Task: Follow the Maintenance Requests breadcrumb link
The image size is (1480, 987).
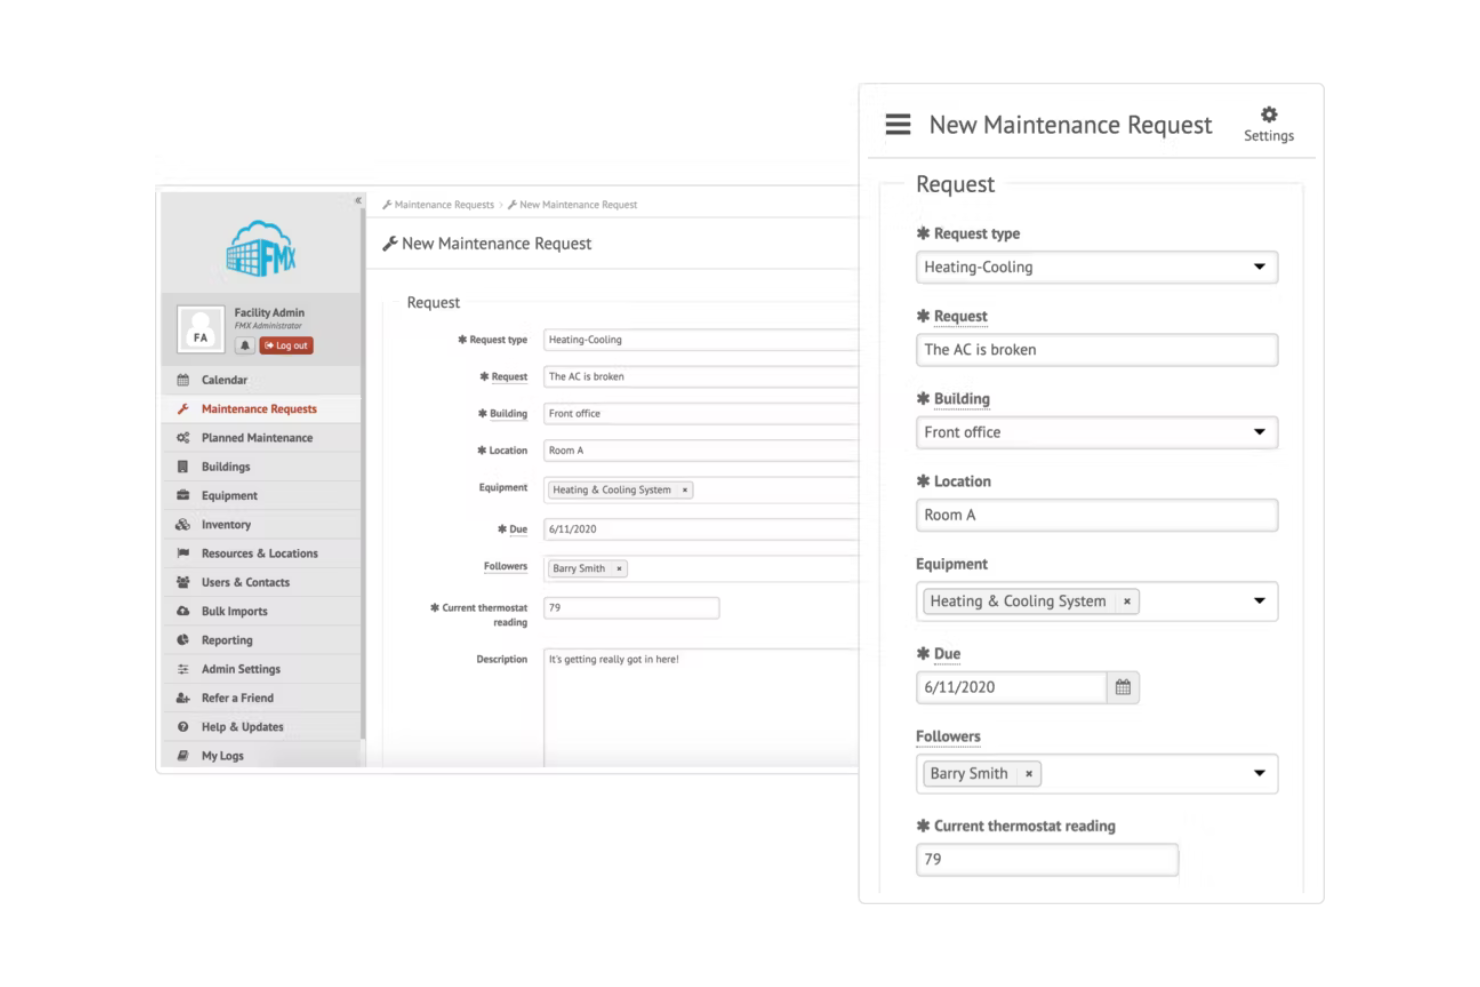Action: (443, 204)
